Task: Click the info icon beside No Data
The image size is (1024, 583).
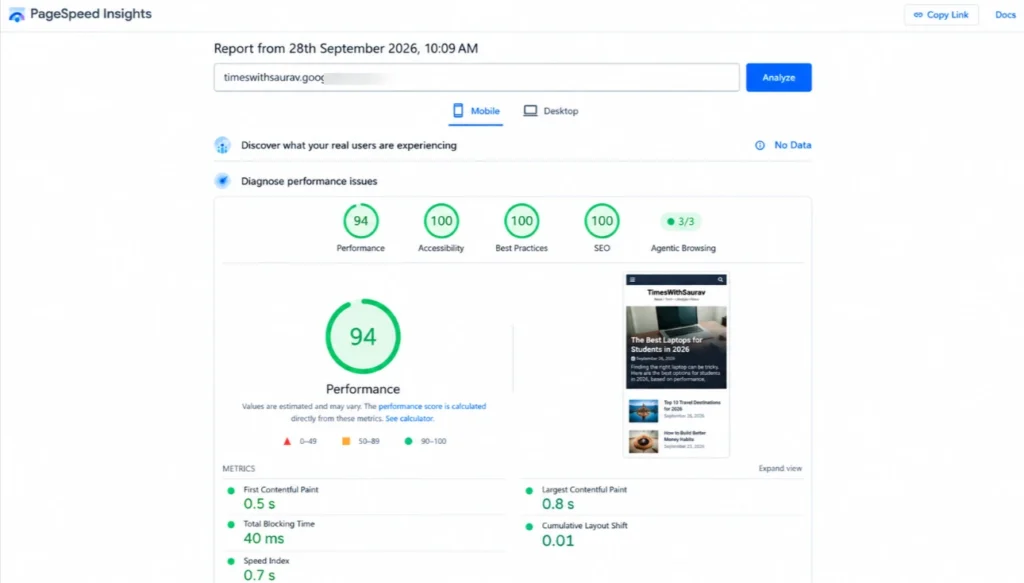Action: pos(760,145)
